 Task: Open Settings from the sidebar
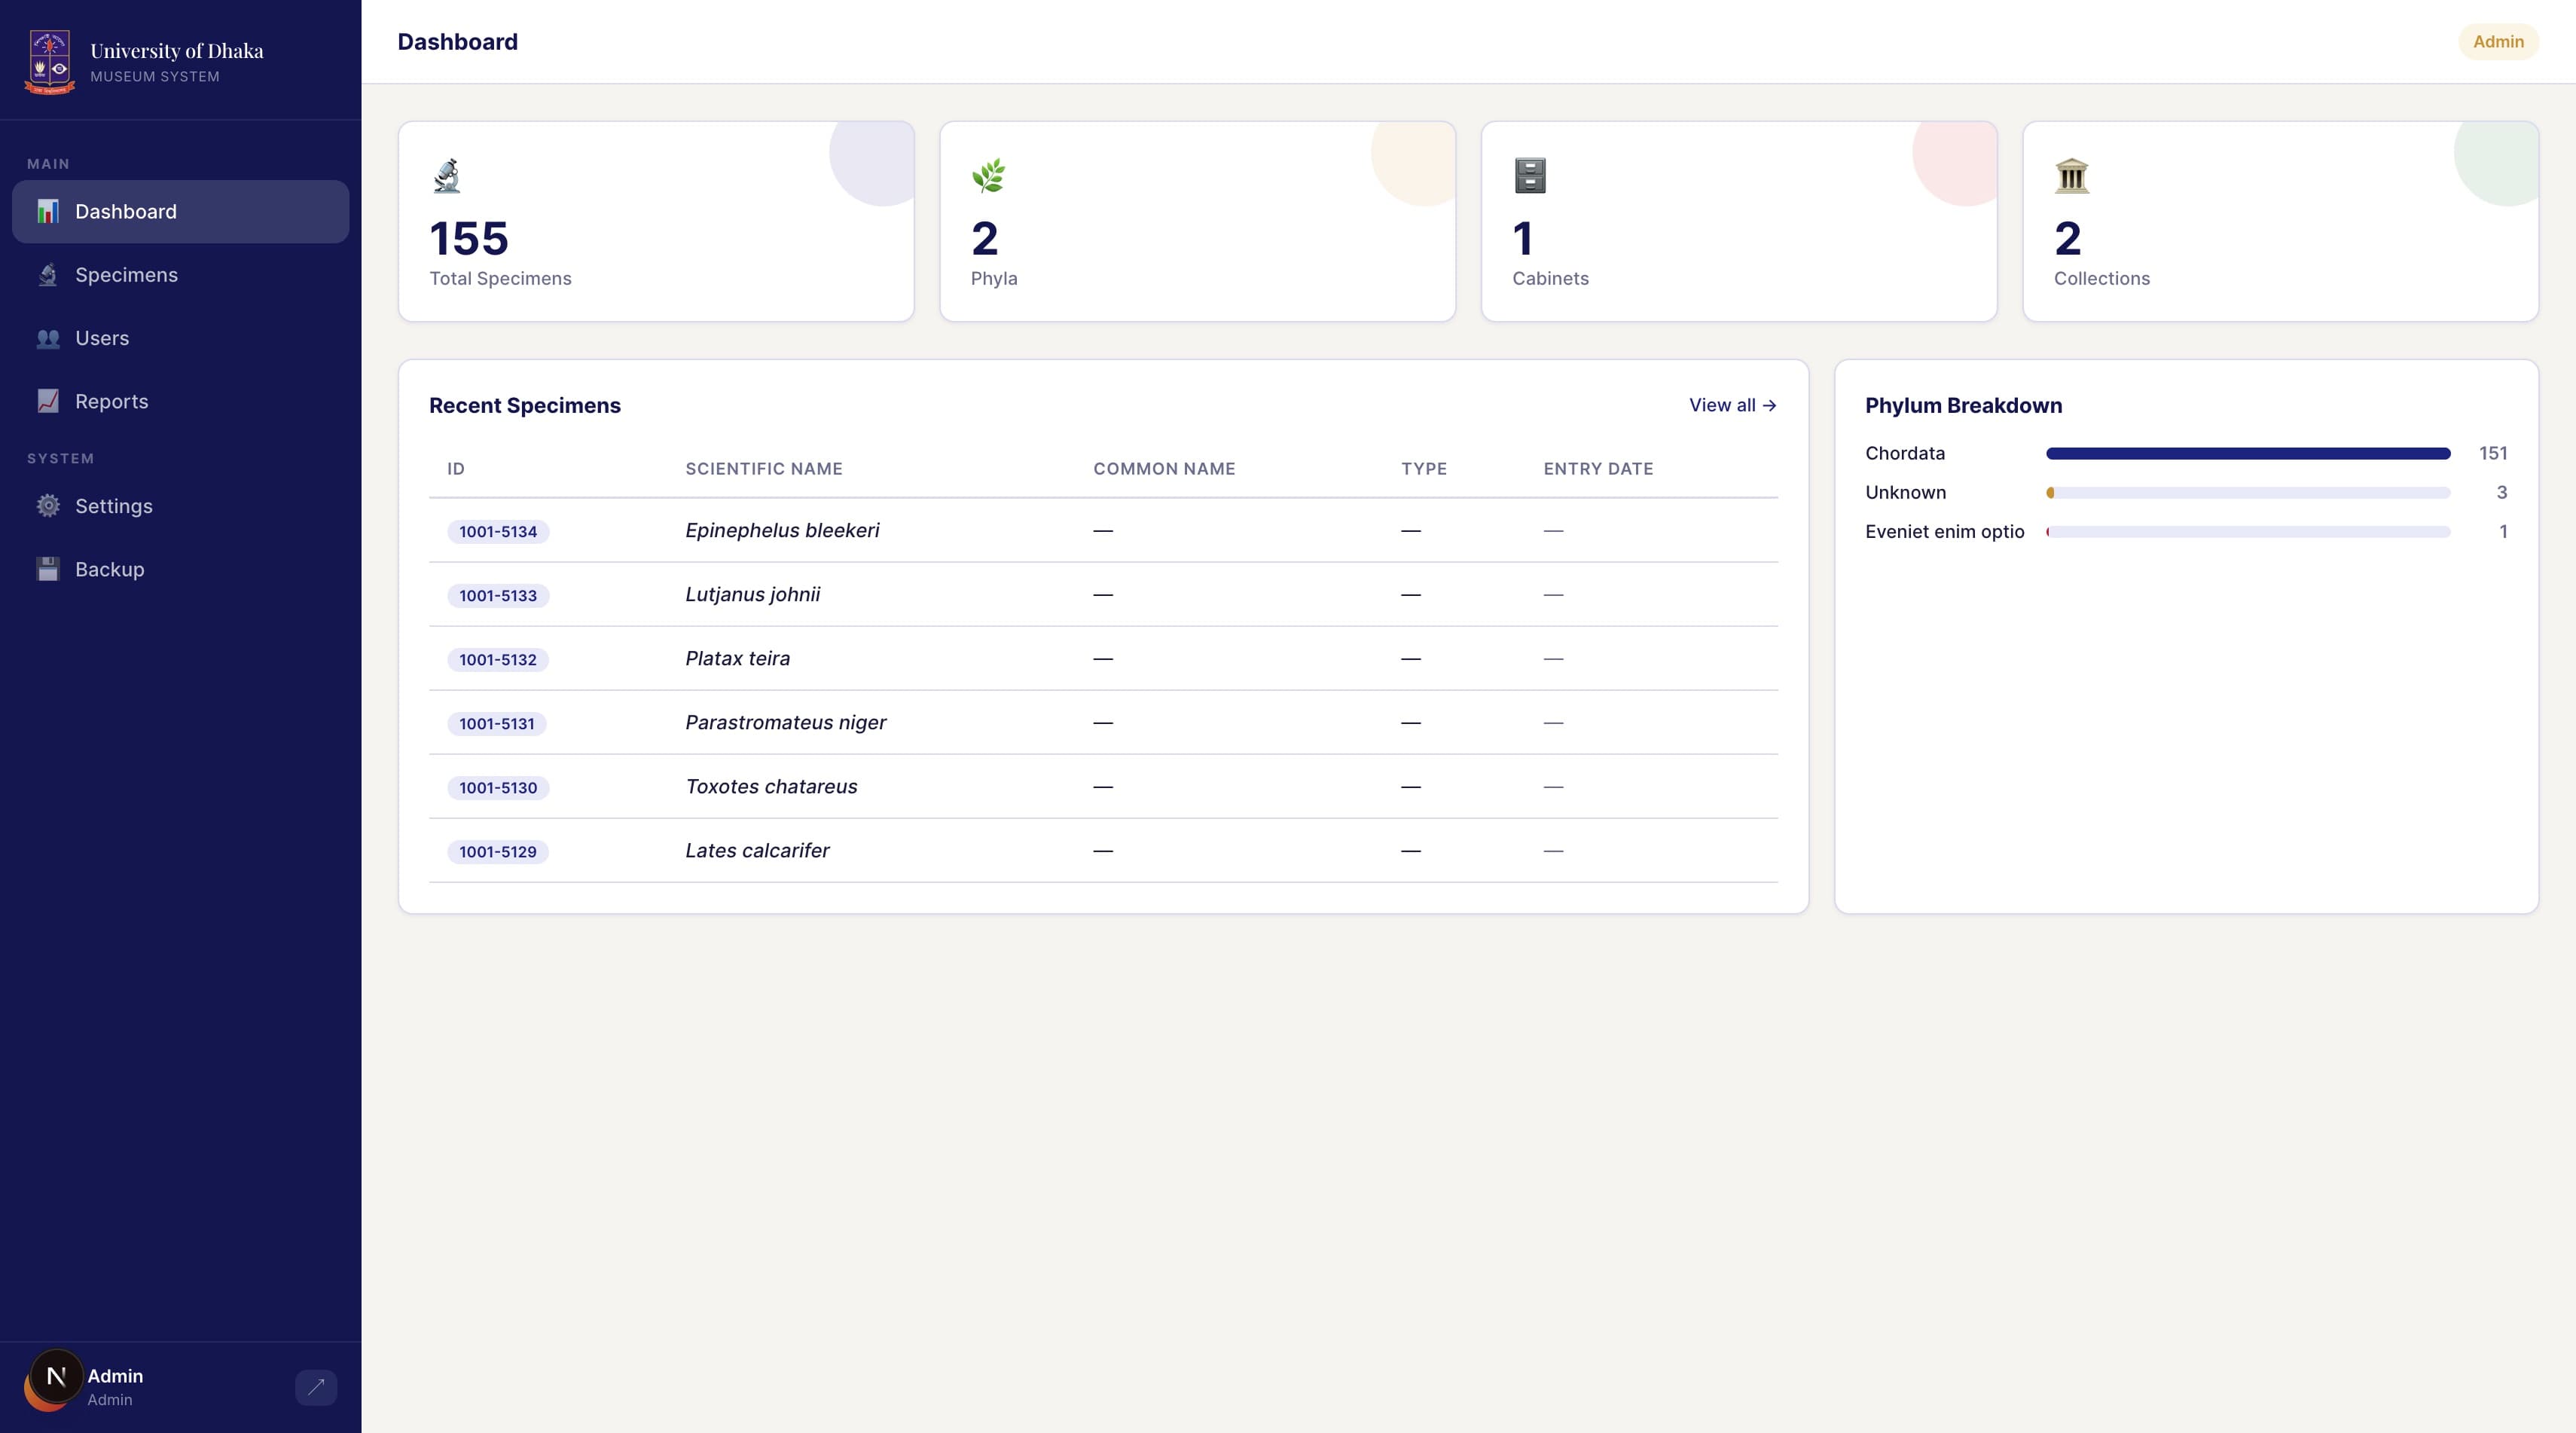[x=180, y=506]
